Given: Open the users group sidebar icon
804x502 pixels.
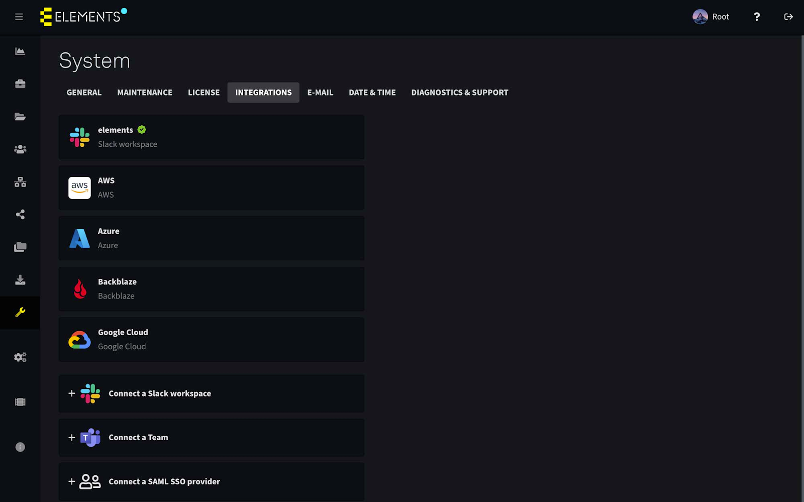Looking at the screenshot, I should (20, 149).
